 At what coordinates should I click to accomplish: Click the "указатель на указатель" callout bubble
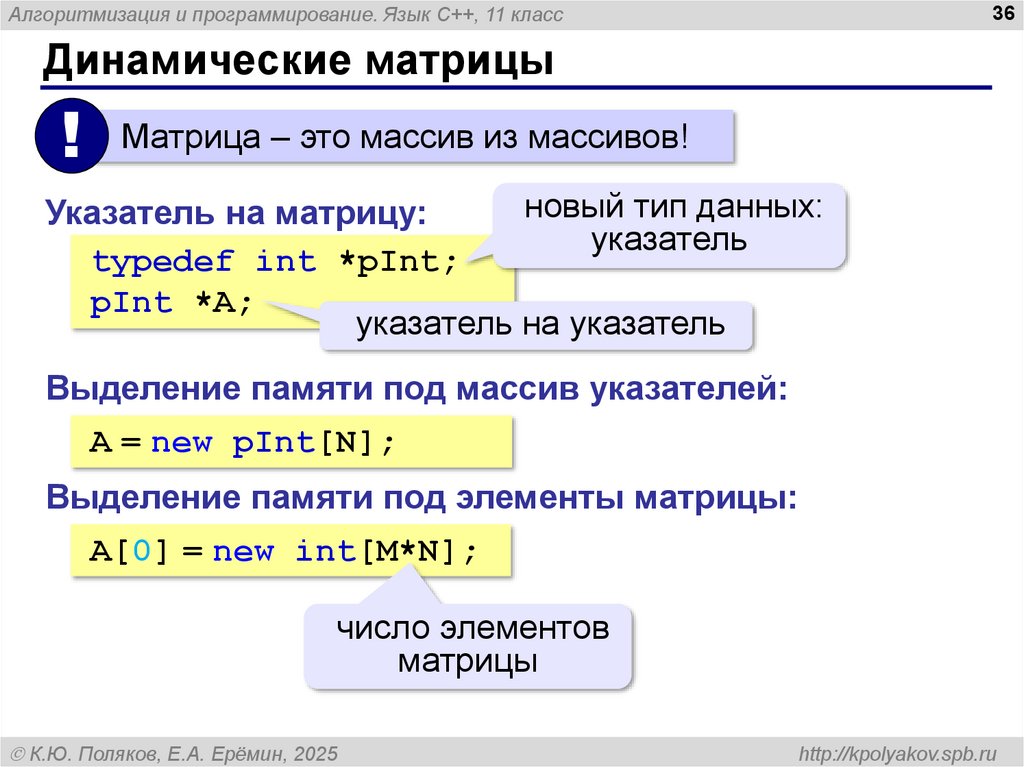coord(536,325)
